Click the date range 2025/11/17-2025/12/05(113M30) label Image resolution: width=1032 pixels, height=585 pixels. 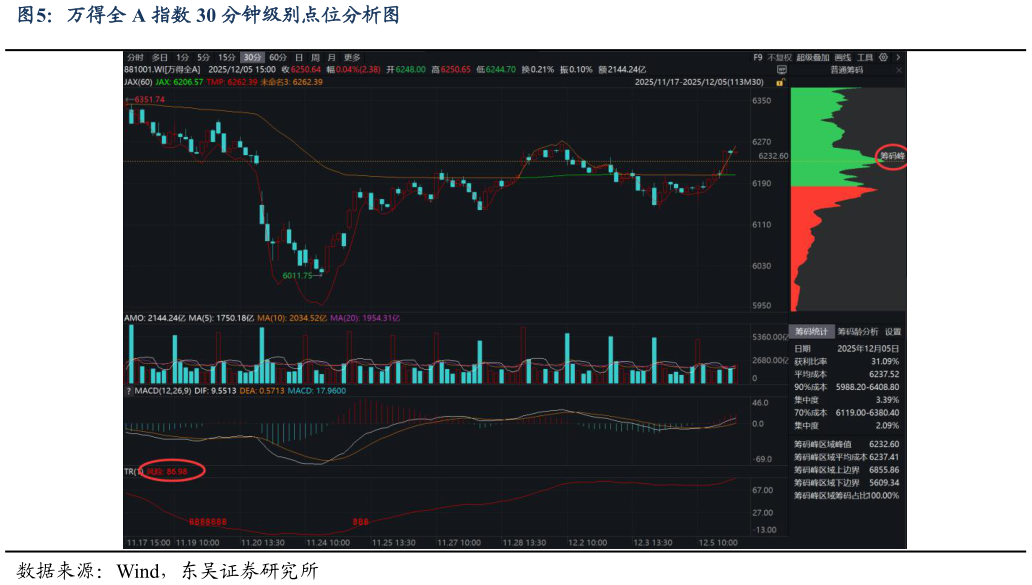699,82
